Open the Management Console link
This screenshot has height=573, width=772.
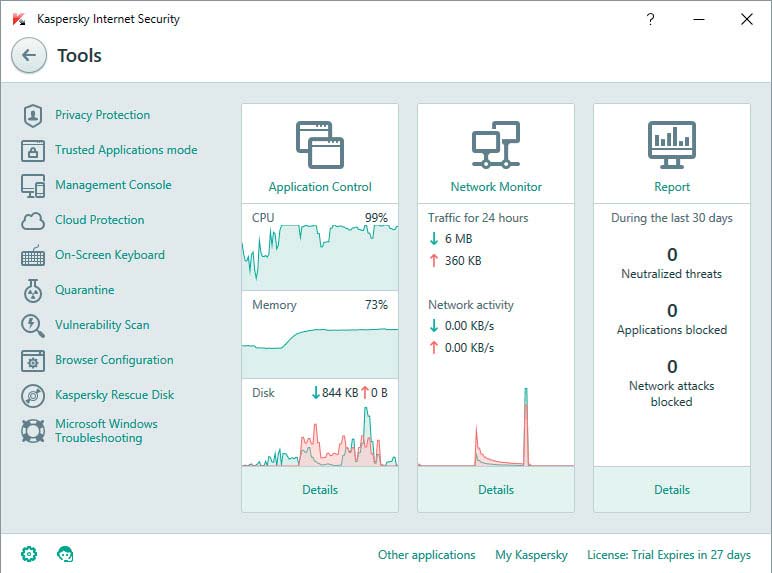[113, 185]
